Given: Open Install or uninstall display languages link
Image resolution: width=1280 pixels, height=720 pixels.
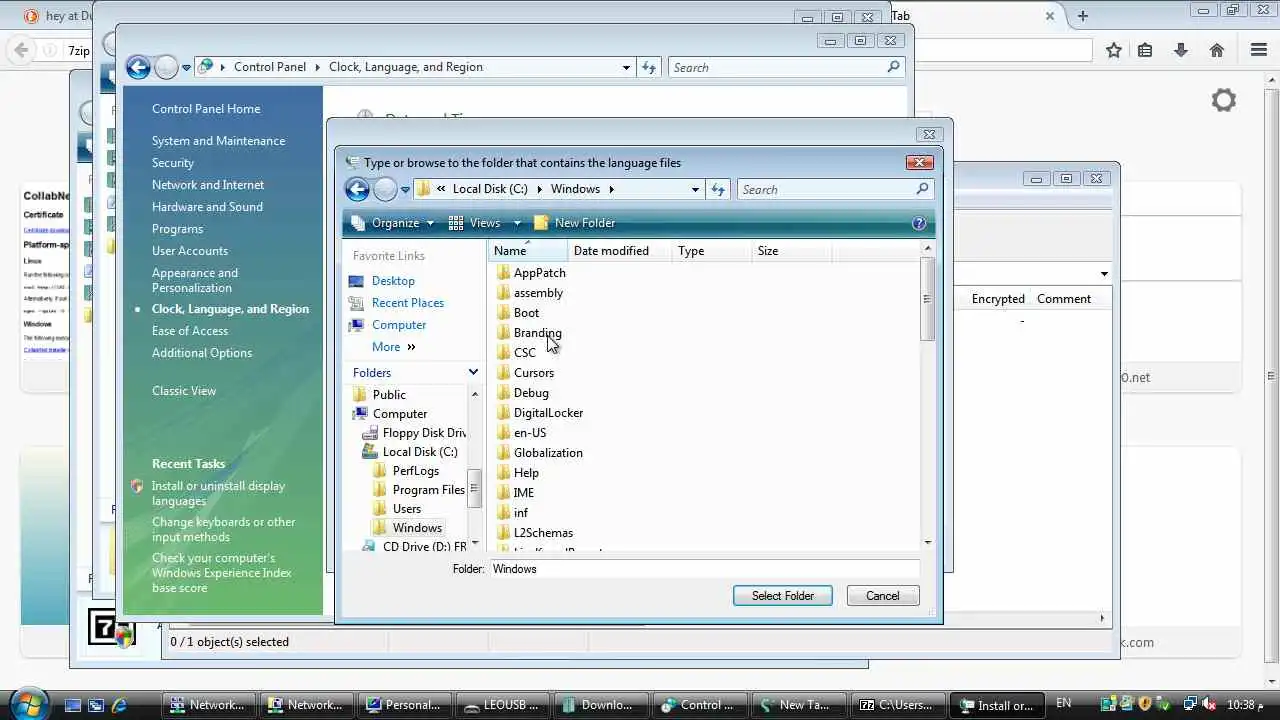Looking at the screenshot, I should [218, 493].
